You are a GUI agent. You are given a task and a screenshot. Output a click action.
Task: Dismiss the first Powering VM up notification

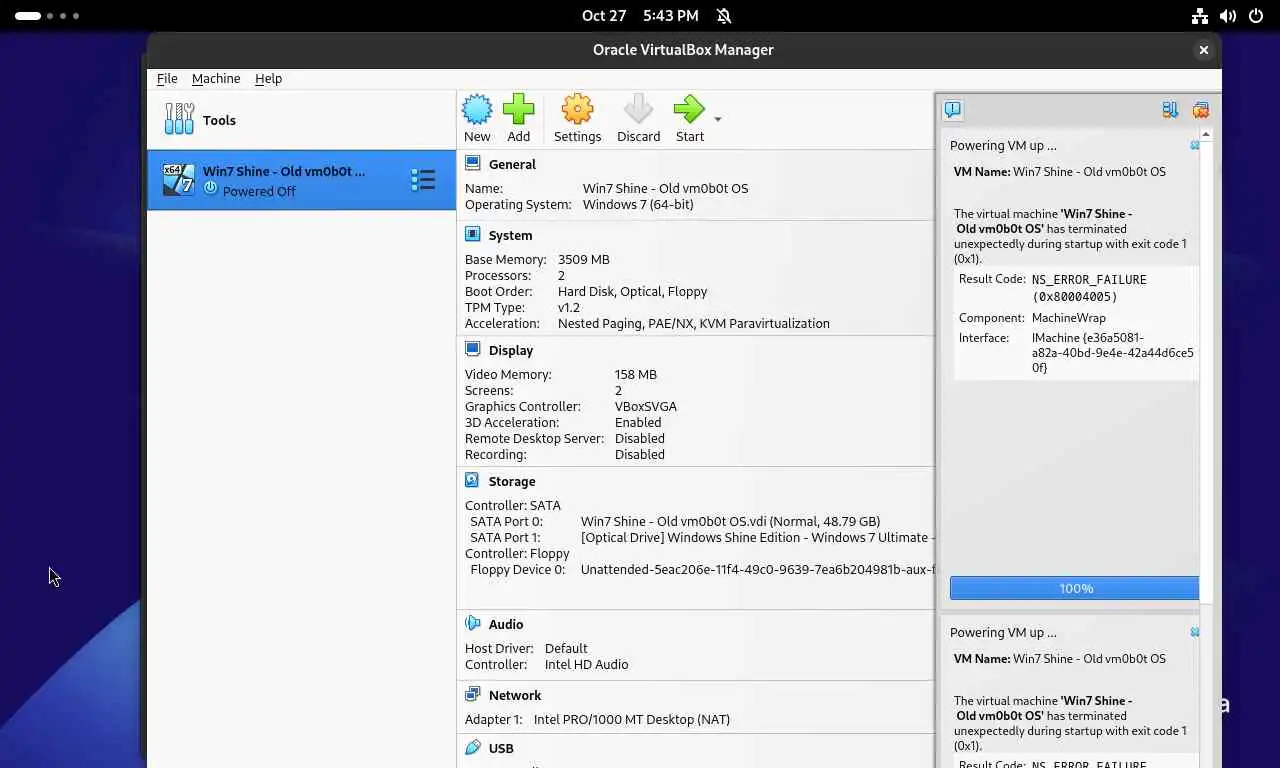pyautogui.click(x=1194, y=145)
